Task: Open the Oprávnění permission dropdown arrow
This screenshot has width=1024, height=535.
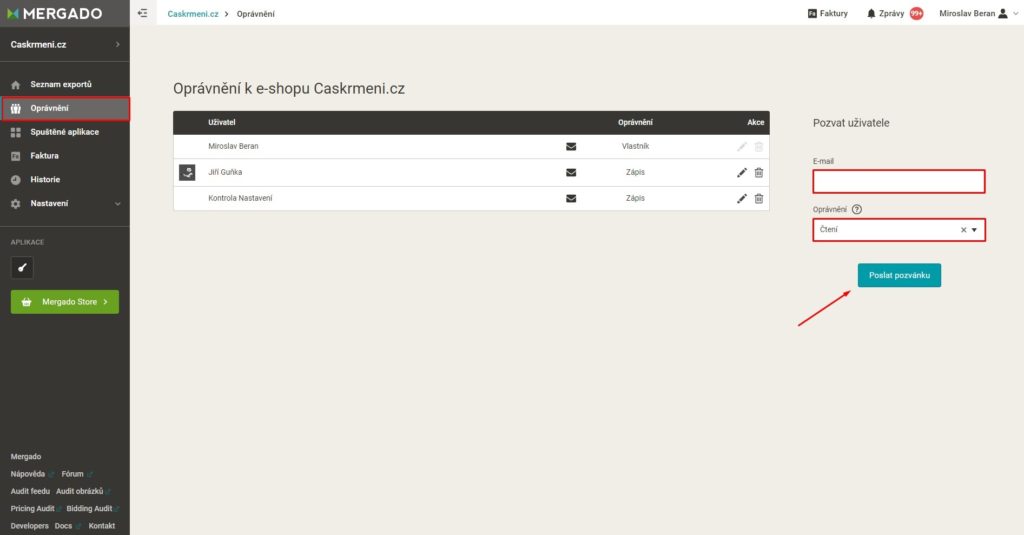Action: pyautogui.click(x=974, y=230)
